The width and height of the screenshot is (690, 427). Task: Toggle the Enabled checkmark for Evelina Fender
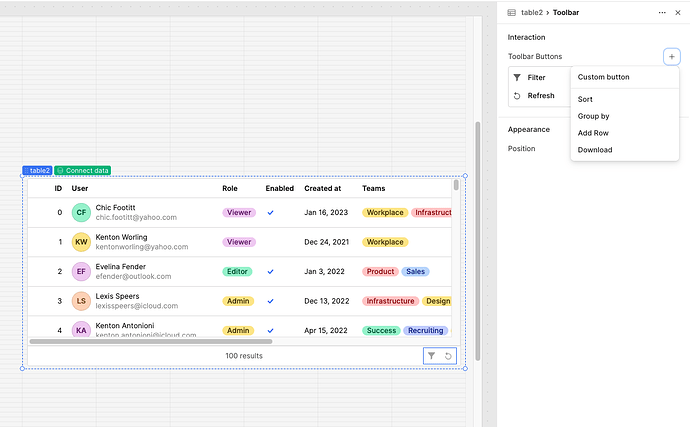[270, 272]
